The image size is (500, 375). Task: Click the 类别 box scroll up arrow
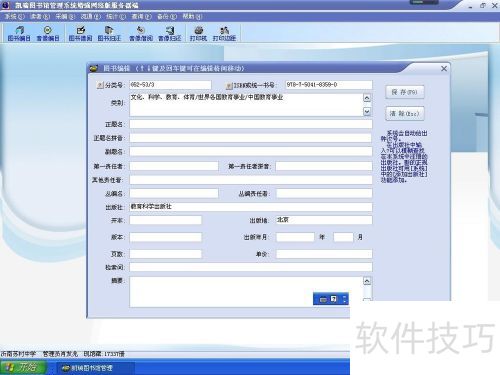(x=367, y=98)
